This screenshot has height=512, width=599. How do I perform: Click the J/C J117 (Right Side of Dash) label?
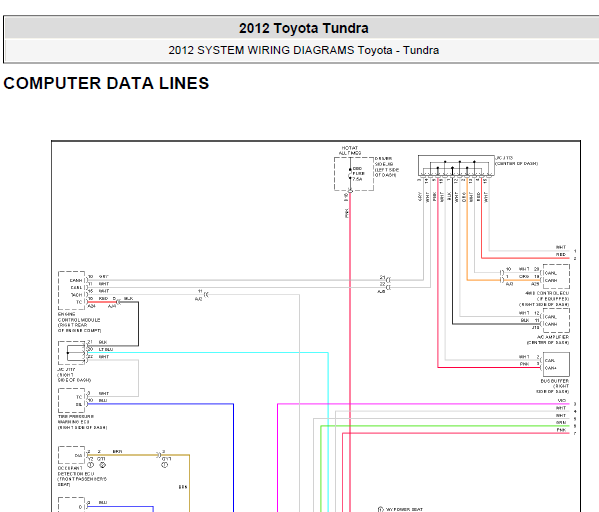pyautogui.click(x=74, y=375)
